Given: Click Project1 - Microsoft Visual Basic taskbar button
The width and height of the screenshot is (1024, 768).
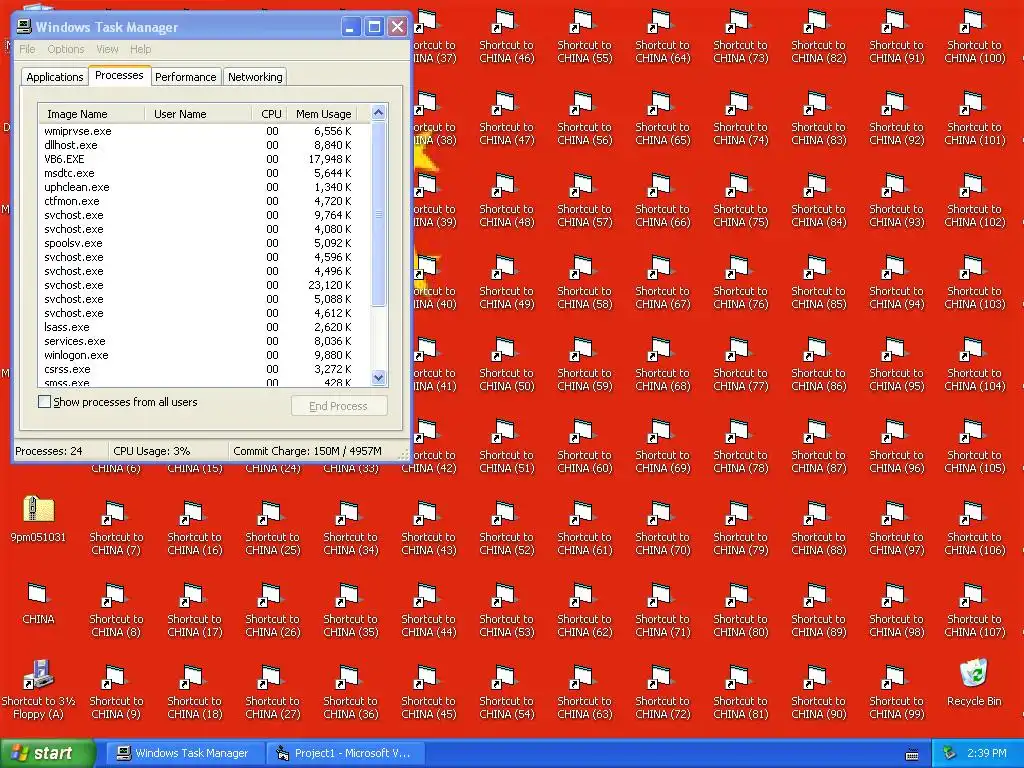Looking at the screenshot, I should [x=345, y=753].
